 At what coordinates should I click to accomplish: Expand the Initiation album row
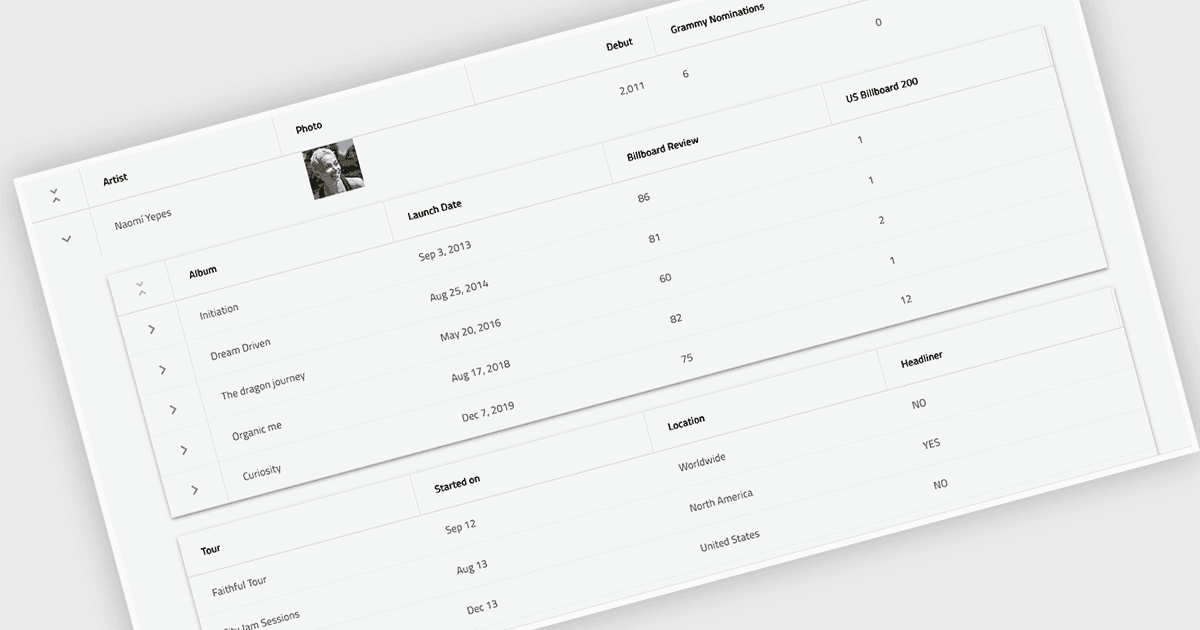tap(152, 329)
